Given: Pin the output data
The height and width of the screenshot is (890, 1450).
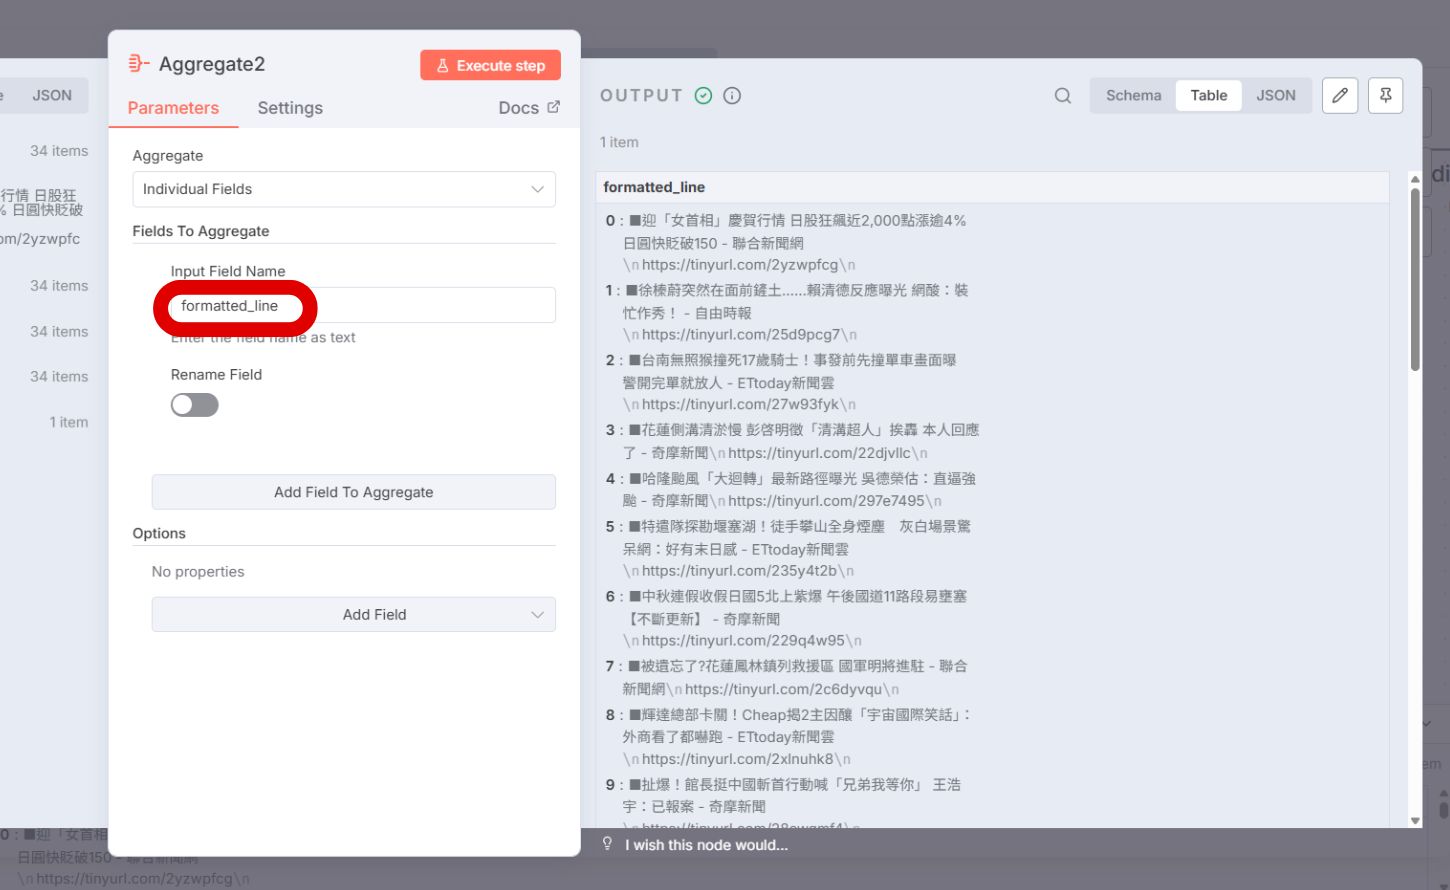Looking at the screenshot, I should pos(1385,95).
